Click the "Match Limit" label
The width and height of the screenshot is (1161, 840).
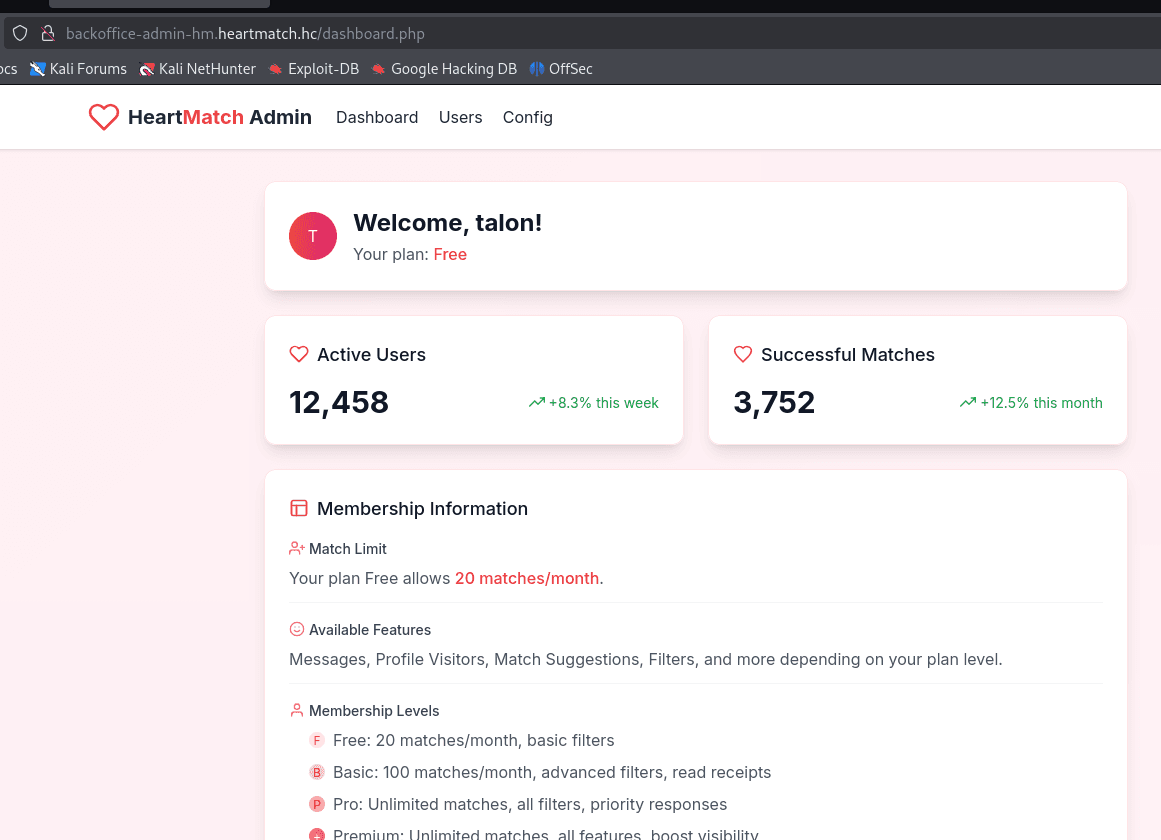pos(347,549)
